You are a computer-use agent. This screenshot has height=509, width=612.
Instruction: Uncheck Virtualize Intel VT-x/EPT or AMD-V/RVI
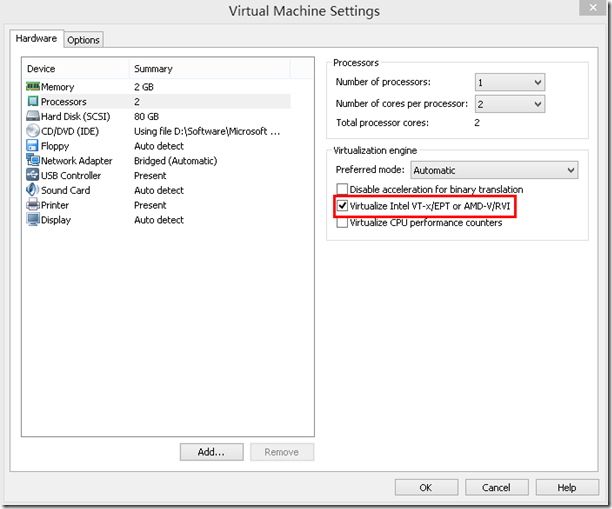[x=343, y=207]
